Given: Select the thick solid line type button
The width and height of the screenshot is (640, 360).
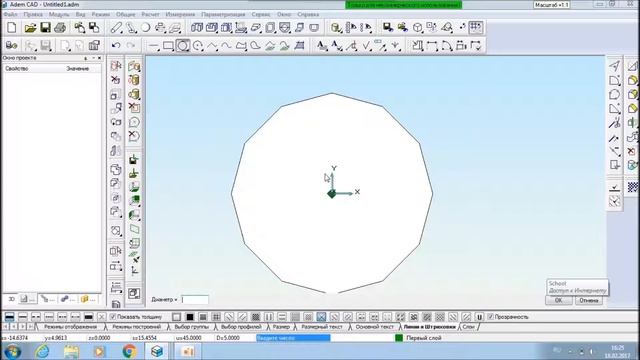Looking at the screenshot, I should pyautogui.click(x=9, y=317).
